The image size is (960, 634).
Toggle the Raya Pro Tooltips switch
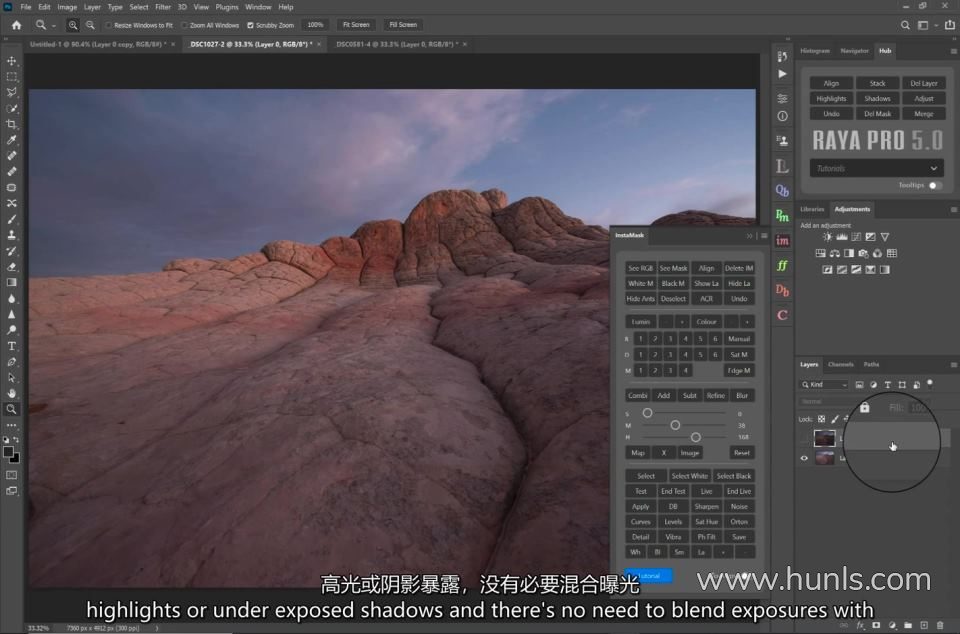coord(935,185)
